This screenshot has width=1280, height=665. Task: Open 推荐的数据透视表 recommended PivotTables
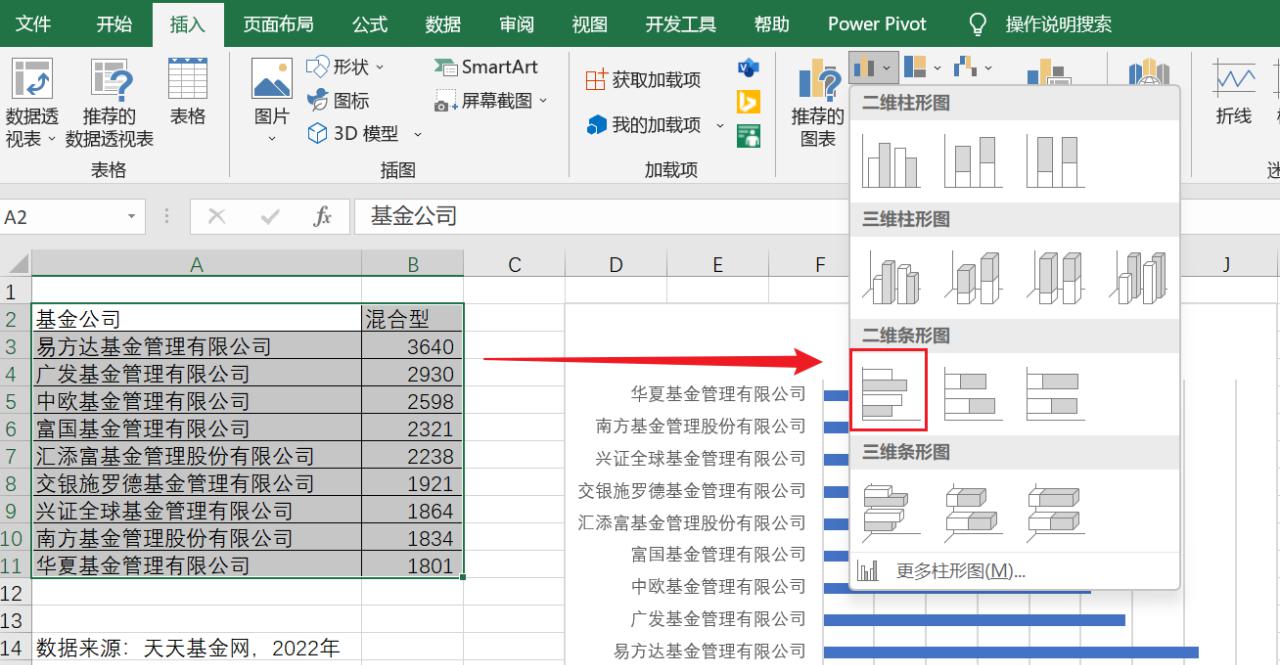coord(110,104)
